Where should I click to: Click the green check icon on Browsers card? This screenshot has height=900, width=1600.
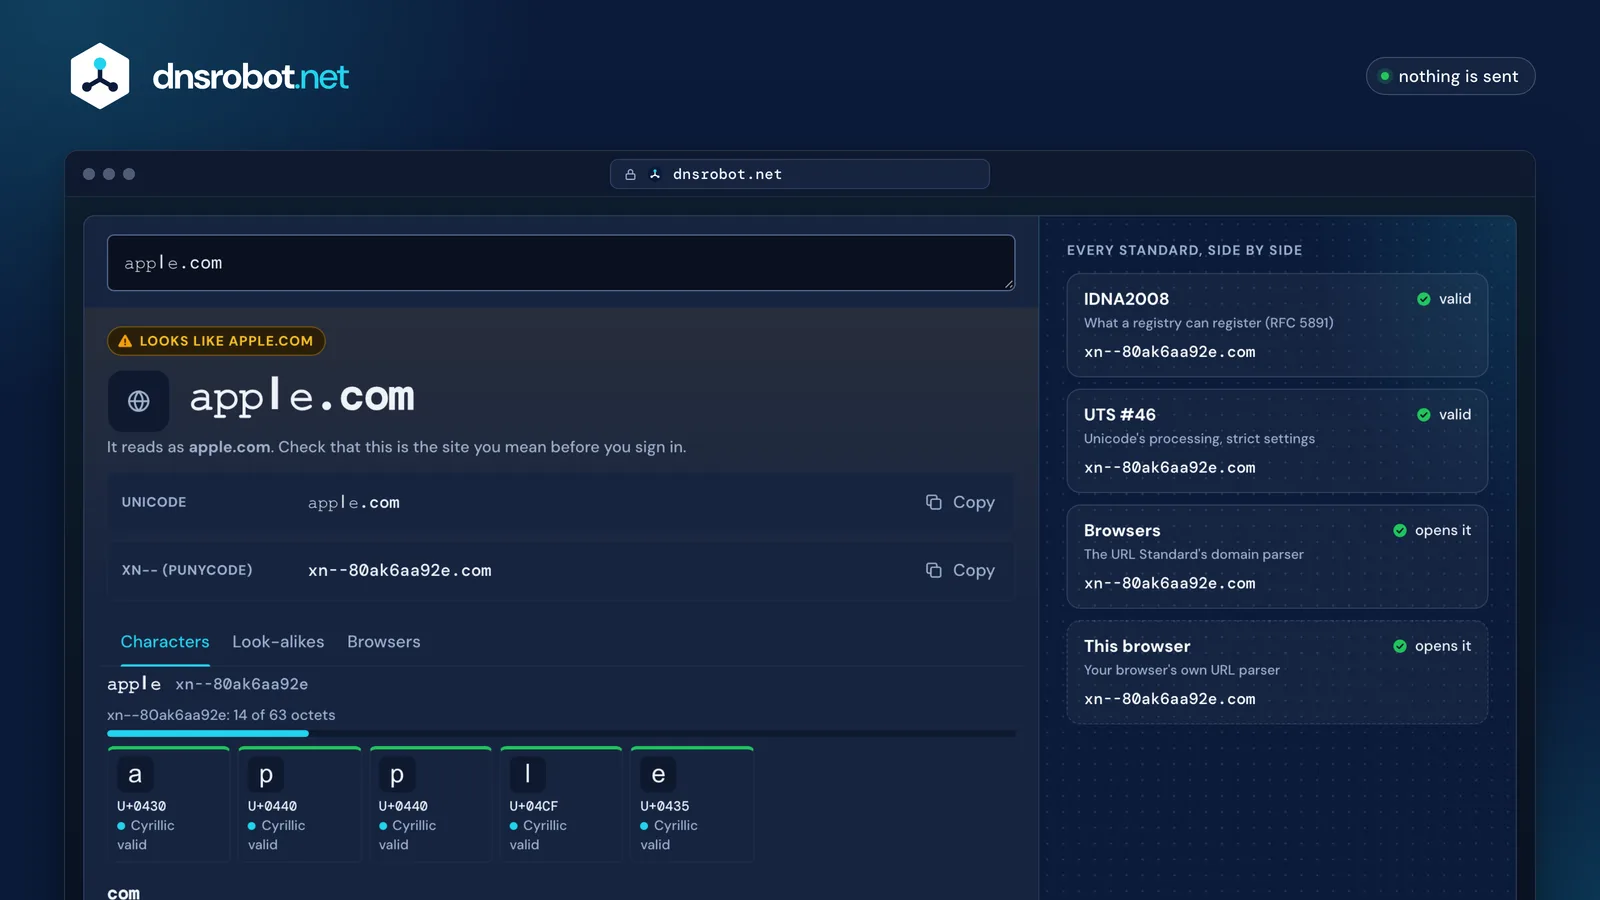[1400, 531]
